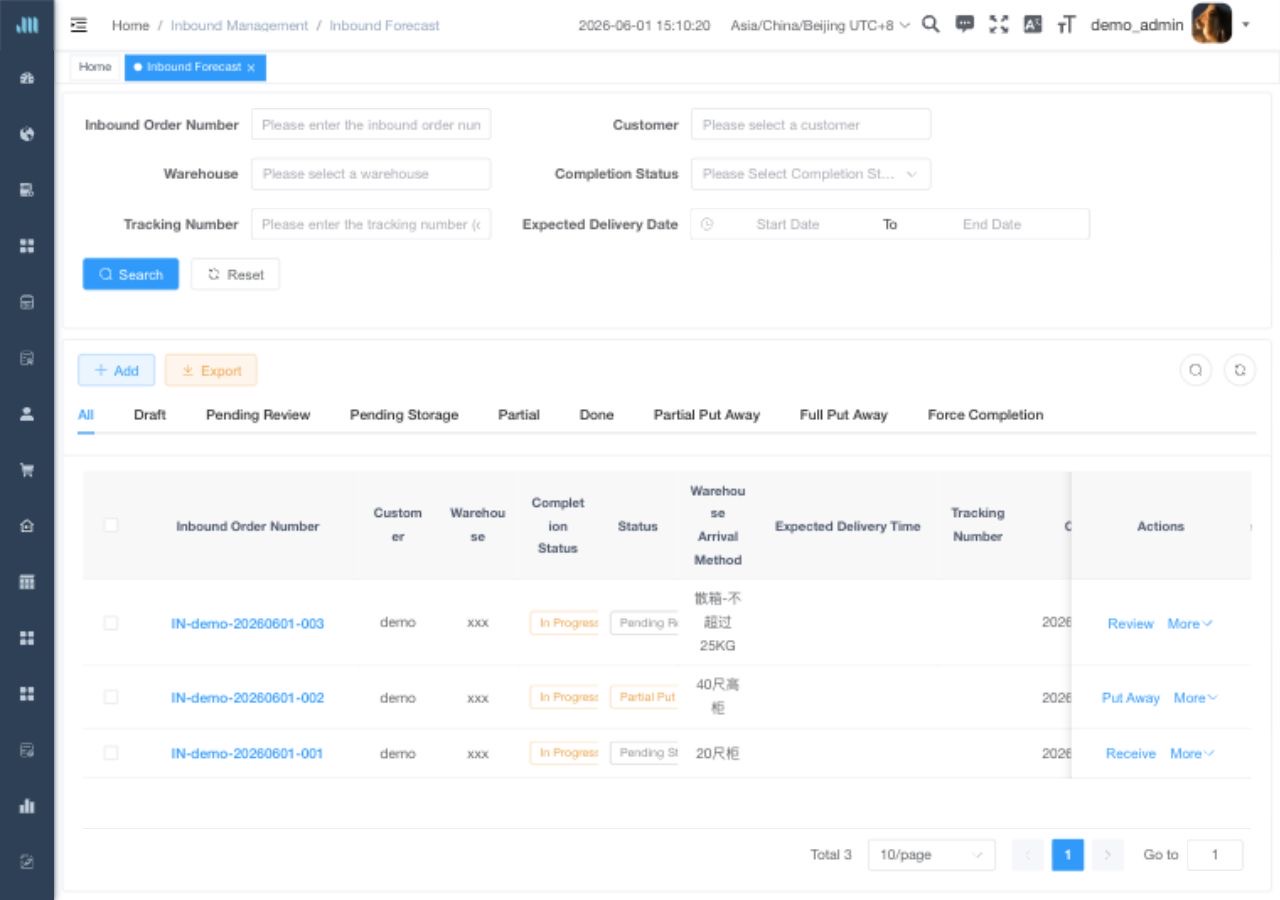
Task: Open order link IN-demo-20260601-003
Action: (x=248, y=623)
